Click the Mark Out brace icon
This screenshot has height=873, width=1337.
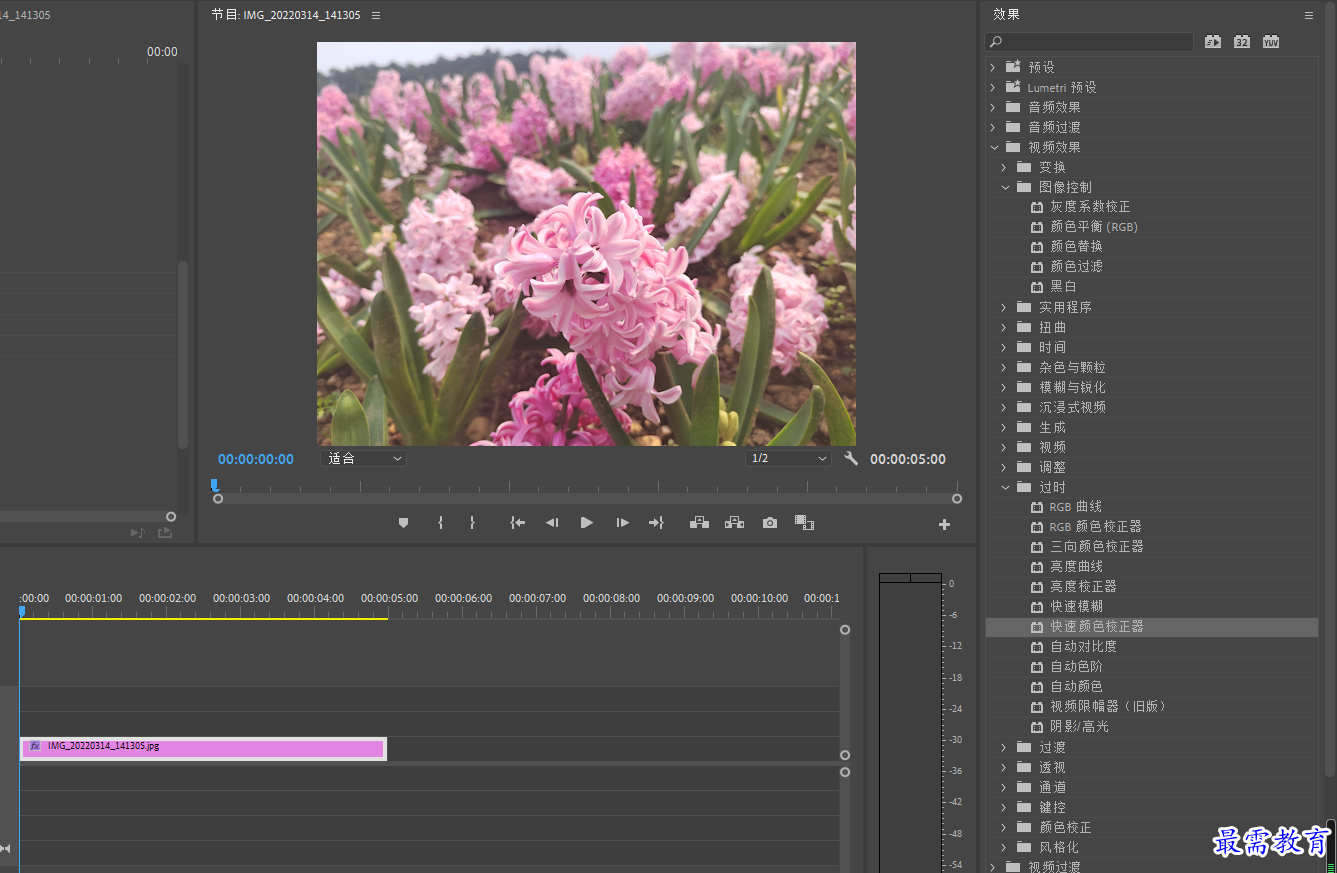472,523
